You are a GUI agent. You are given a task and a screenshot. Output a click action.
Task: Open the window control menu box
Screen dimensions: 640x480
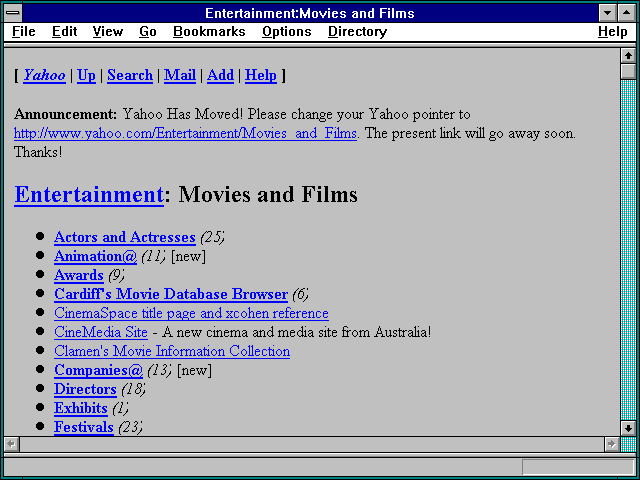pos(13,13)
